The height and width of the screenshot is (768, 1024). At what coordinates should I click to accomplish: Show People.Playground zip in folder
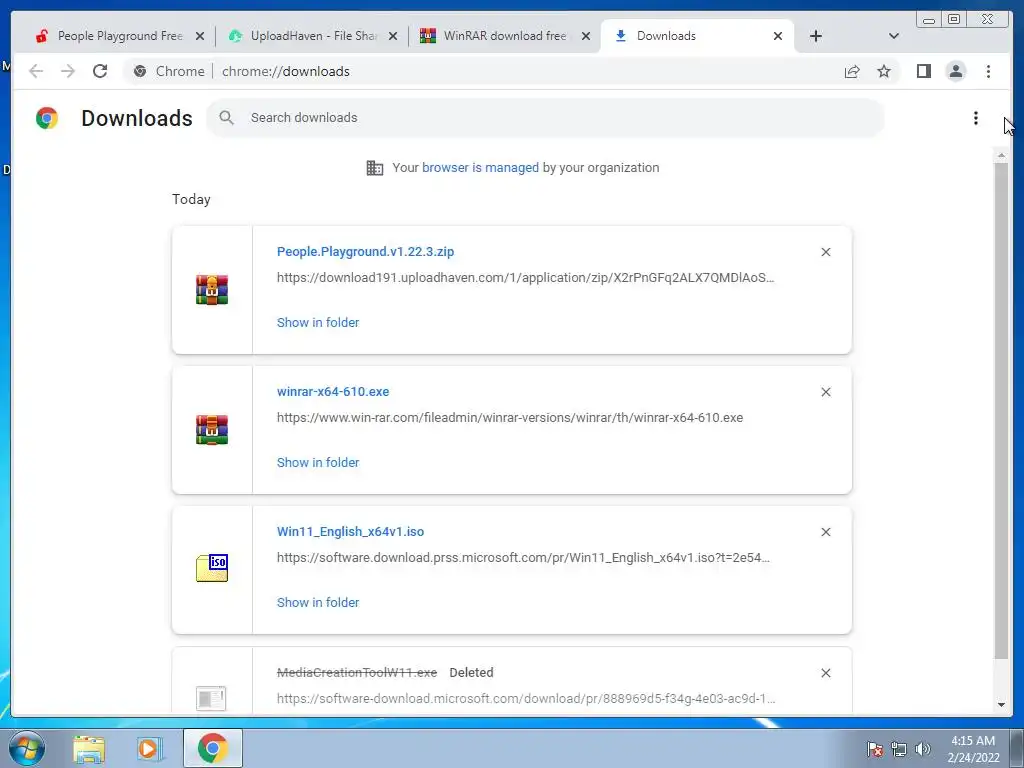(x=318, y=323)
